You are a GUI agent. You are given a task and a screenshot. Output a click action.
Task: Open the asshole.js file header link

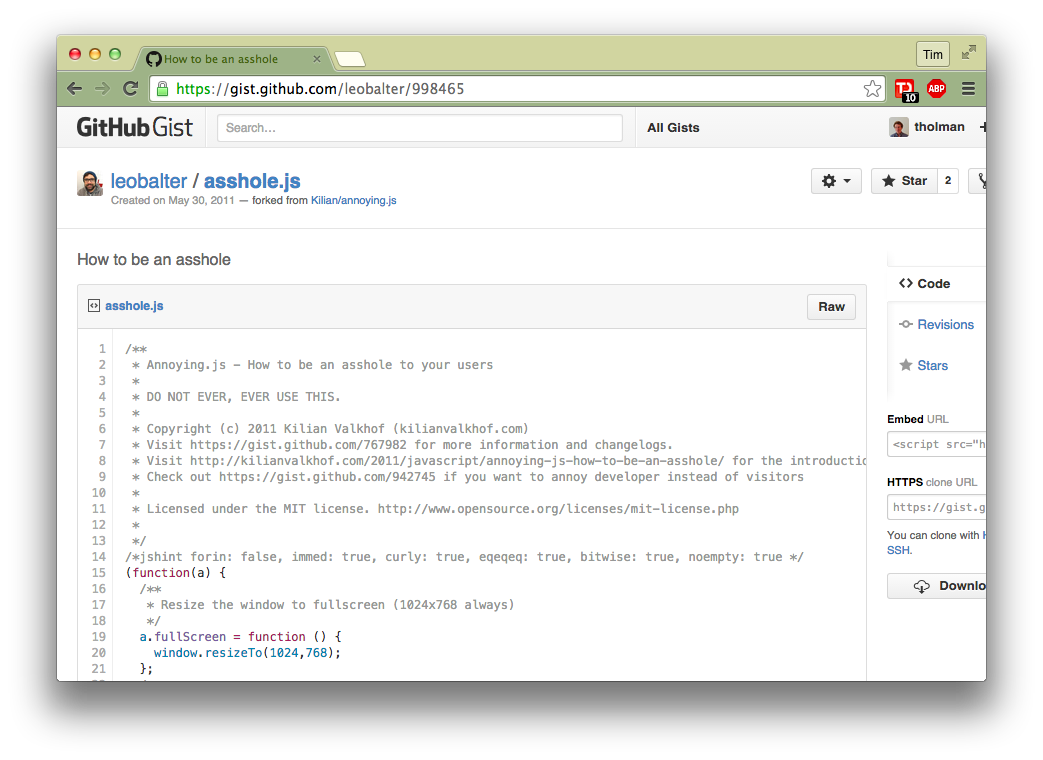[134, 306]
